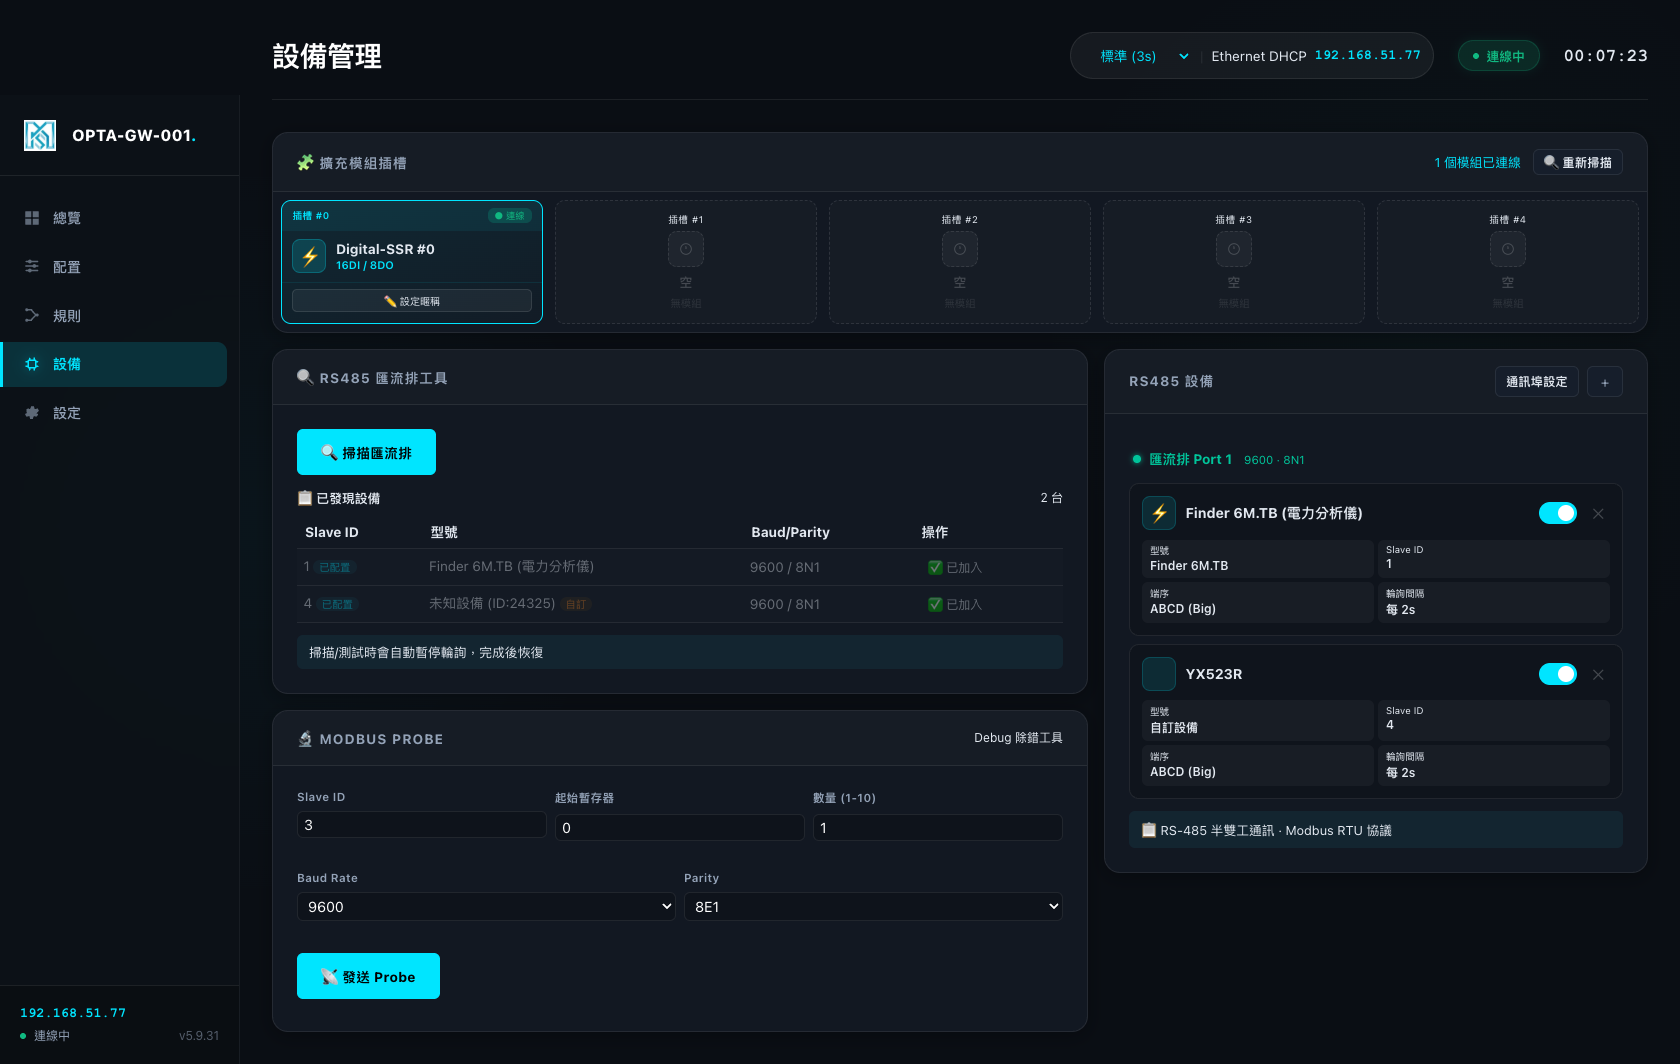
Task: Remove the Finder 6M.TB device with X
Action: click(x=1598, y=513)
